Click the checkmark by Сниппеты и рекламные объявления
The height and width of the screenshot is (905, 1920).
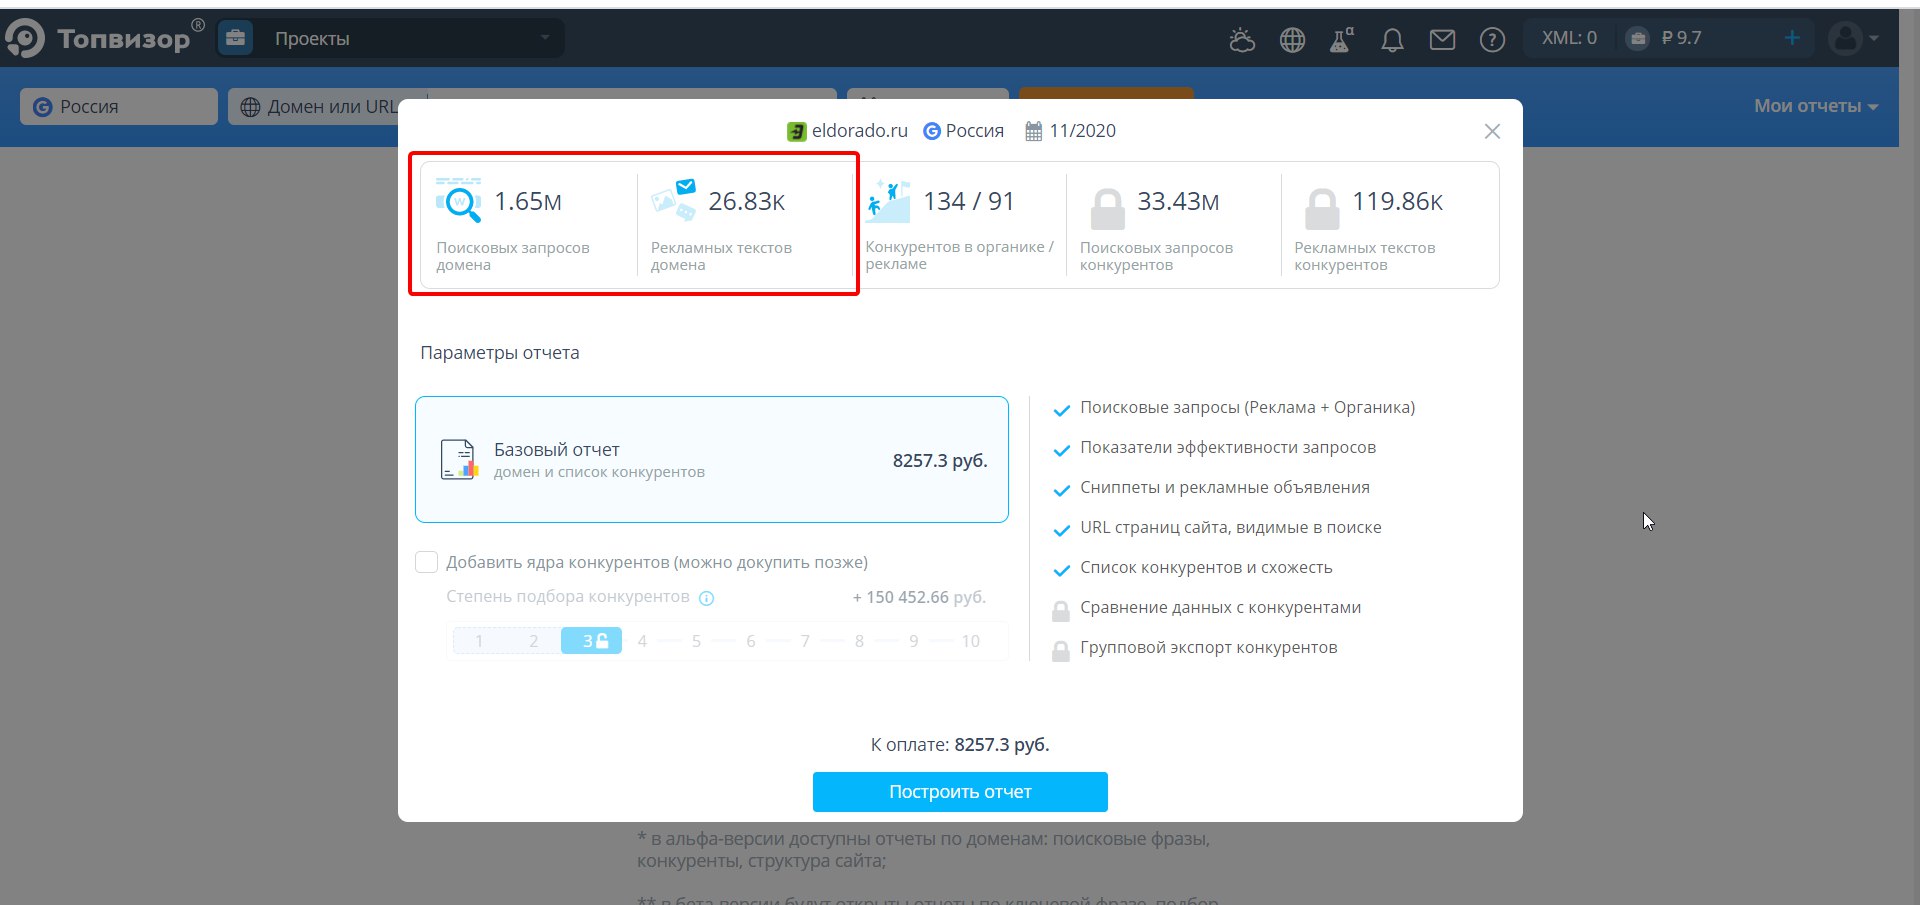(1062, 490)
